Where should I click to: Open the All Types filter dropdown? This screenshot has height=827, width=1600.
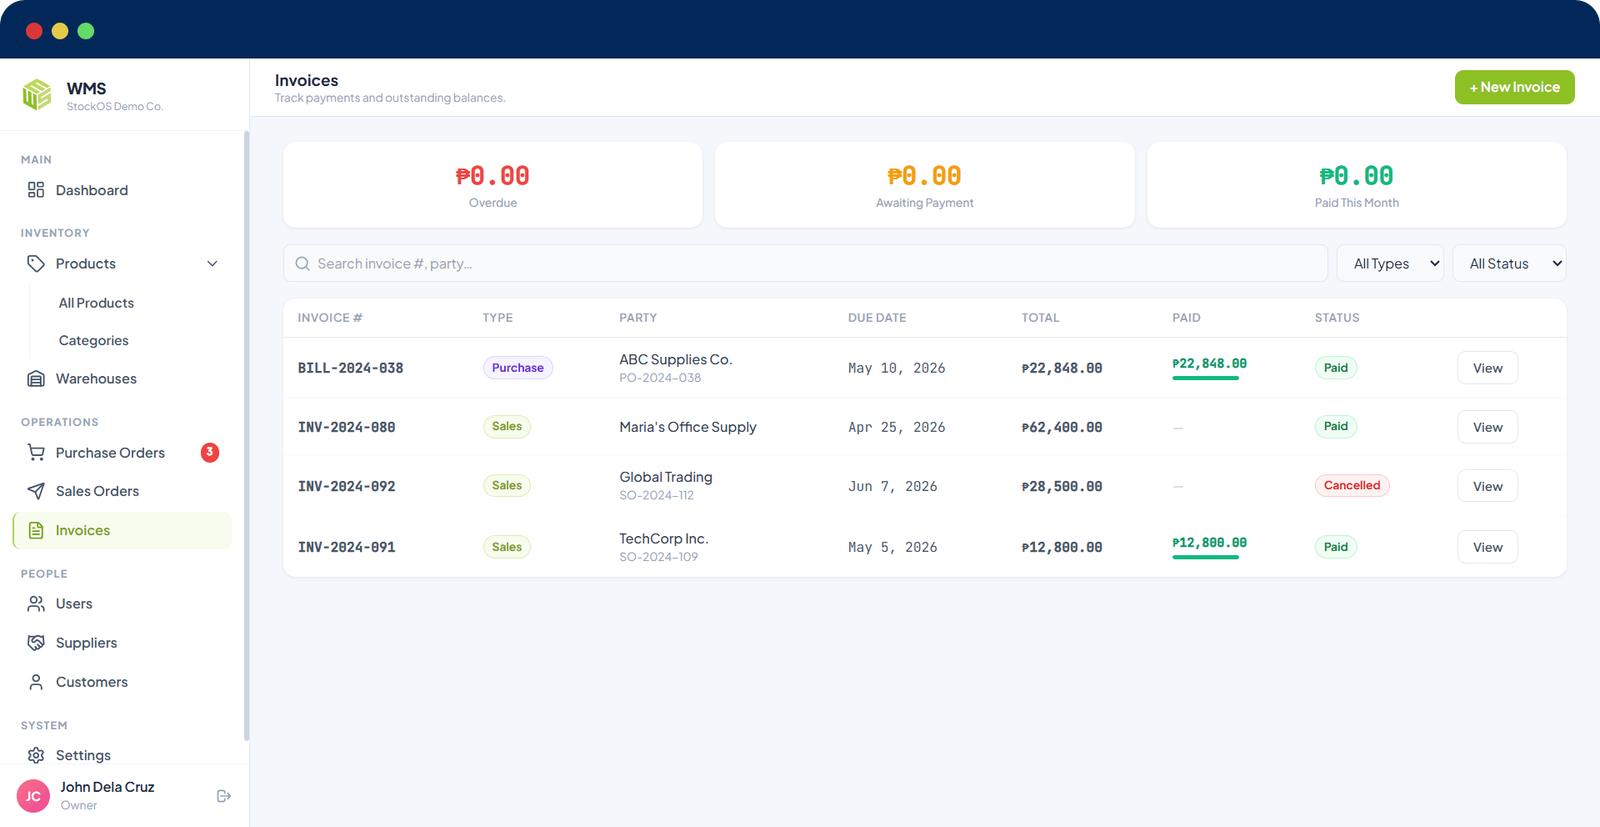point(1390,264)
